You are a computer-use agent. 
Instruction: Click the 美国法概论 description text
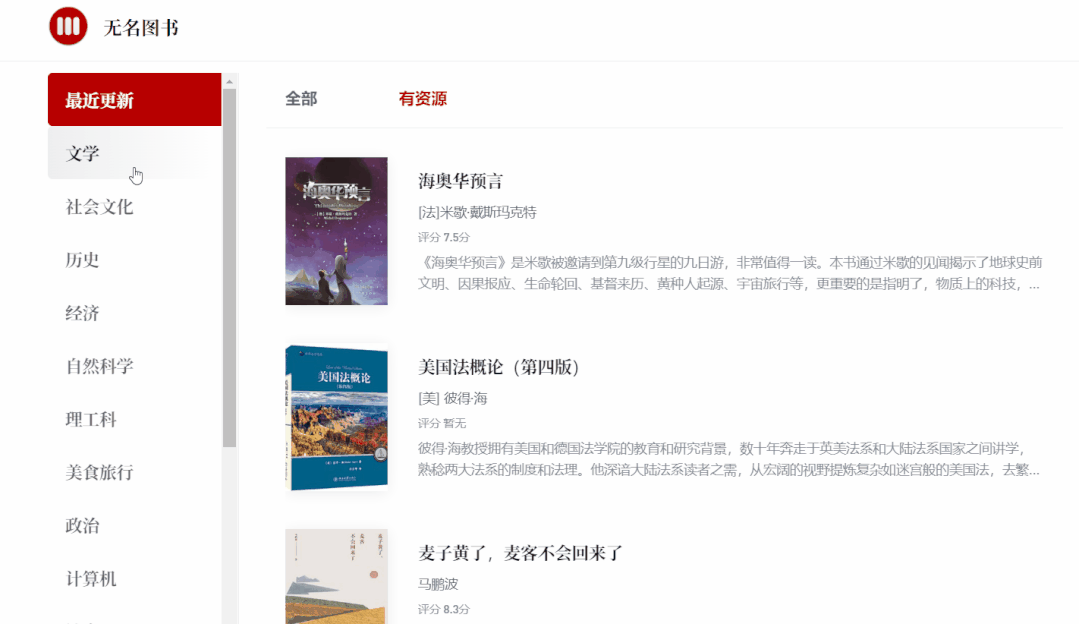coord(729,460)
